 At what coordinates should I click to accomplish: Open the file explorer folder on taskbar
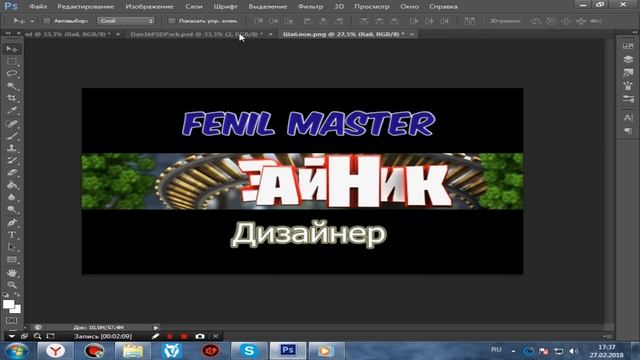133,351
